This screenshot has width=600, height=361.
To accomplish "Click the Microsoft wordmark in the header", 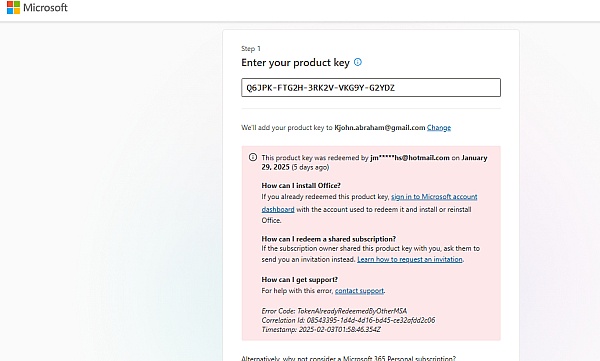I will 45,7.
